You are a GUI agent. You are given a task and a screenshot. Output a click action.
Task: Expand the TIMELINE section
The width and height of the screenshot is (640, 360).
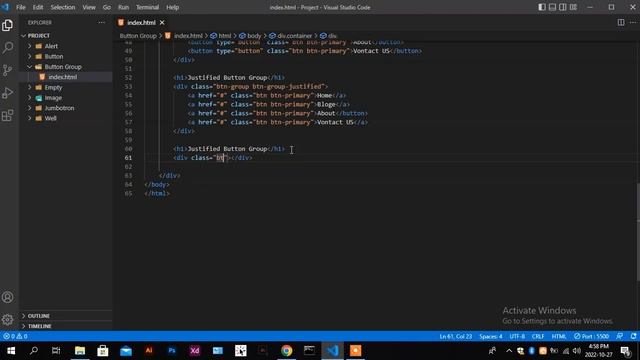pos(65,326)
